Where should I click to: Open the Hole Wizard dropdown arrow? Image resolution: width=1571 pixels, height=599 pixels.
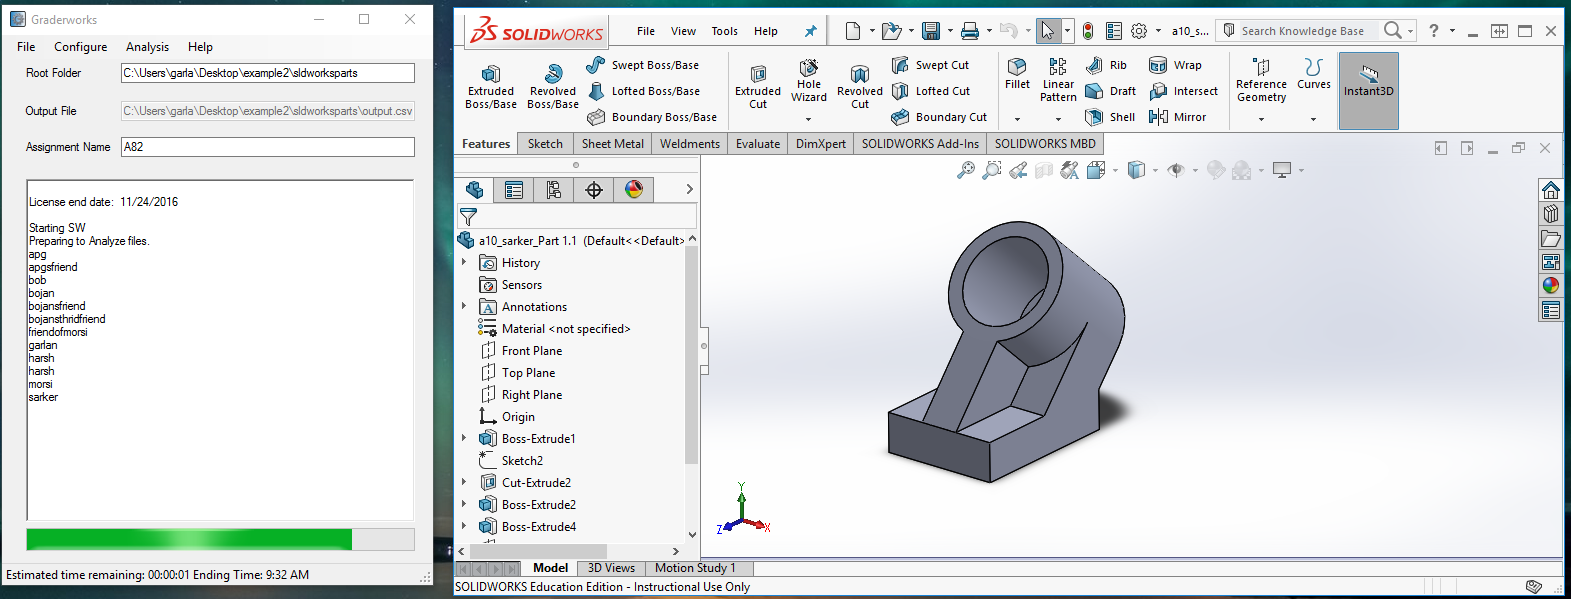(808, 119)
